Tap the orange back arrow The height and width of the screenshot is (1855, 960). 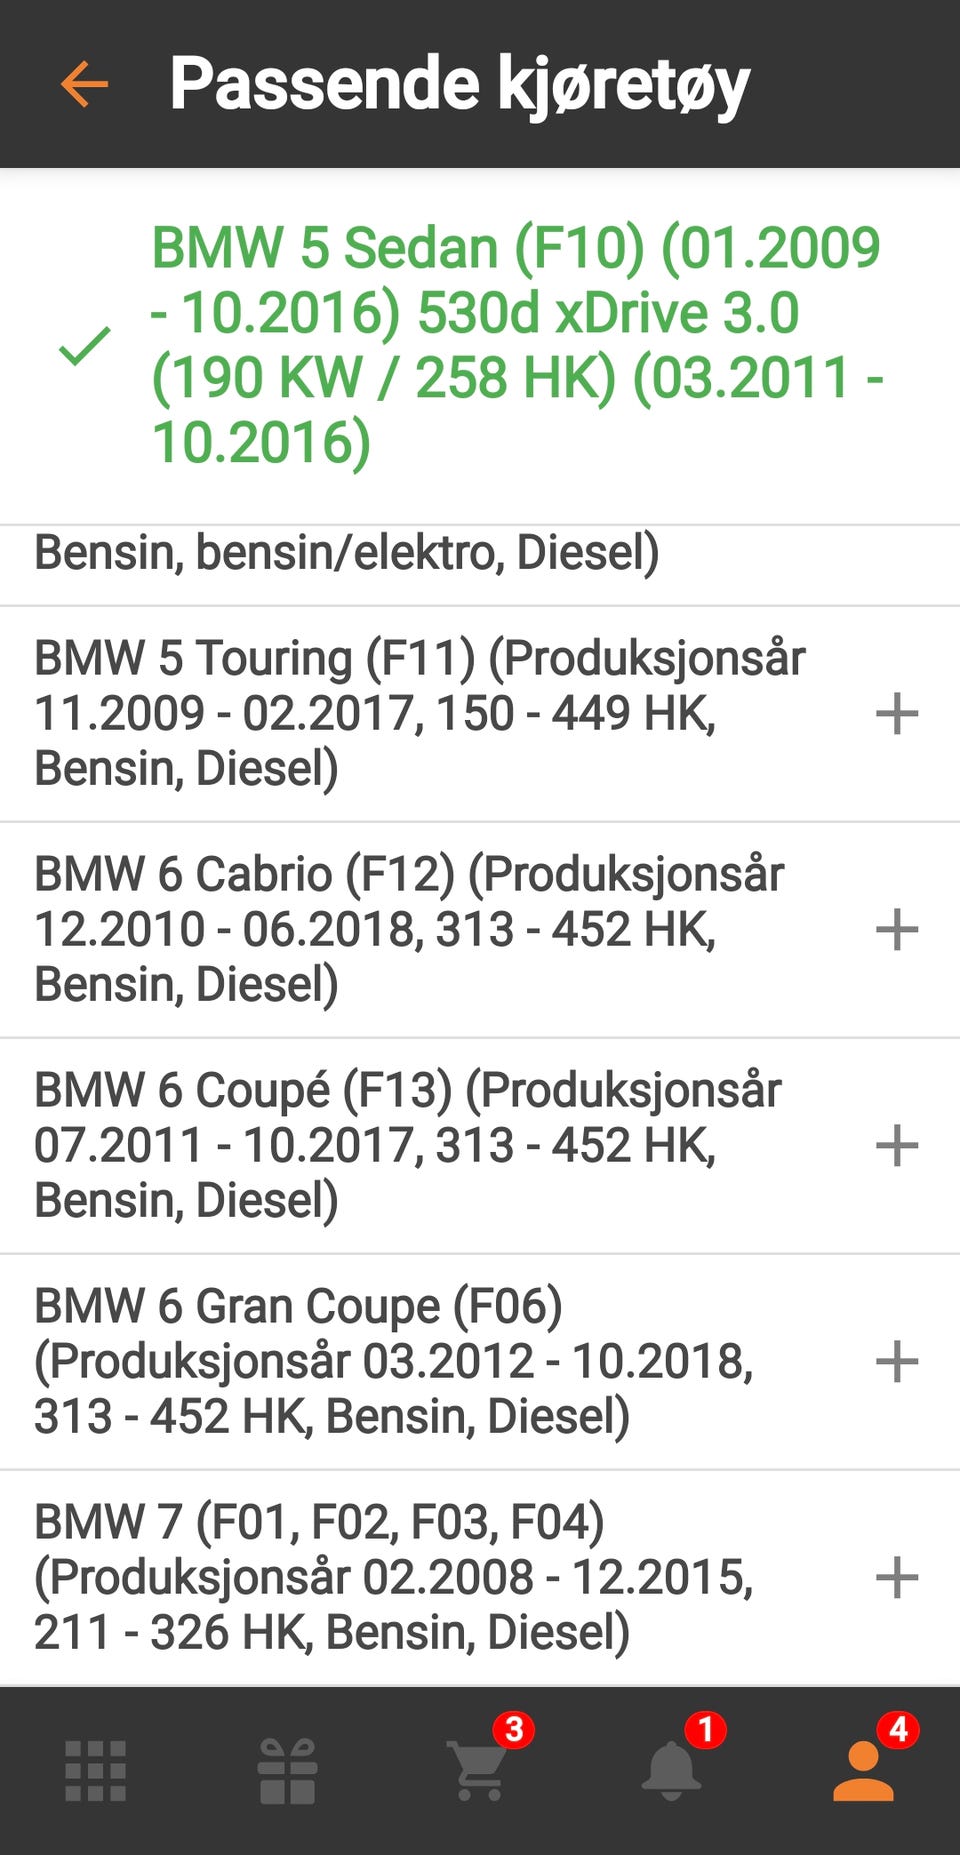coord(84,83)
